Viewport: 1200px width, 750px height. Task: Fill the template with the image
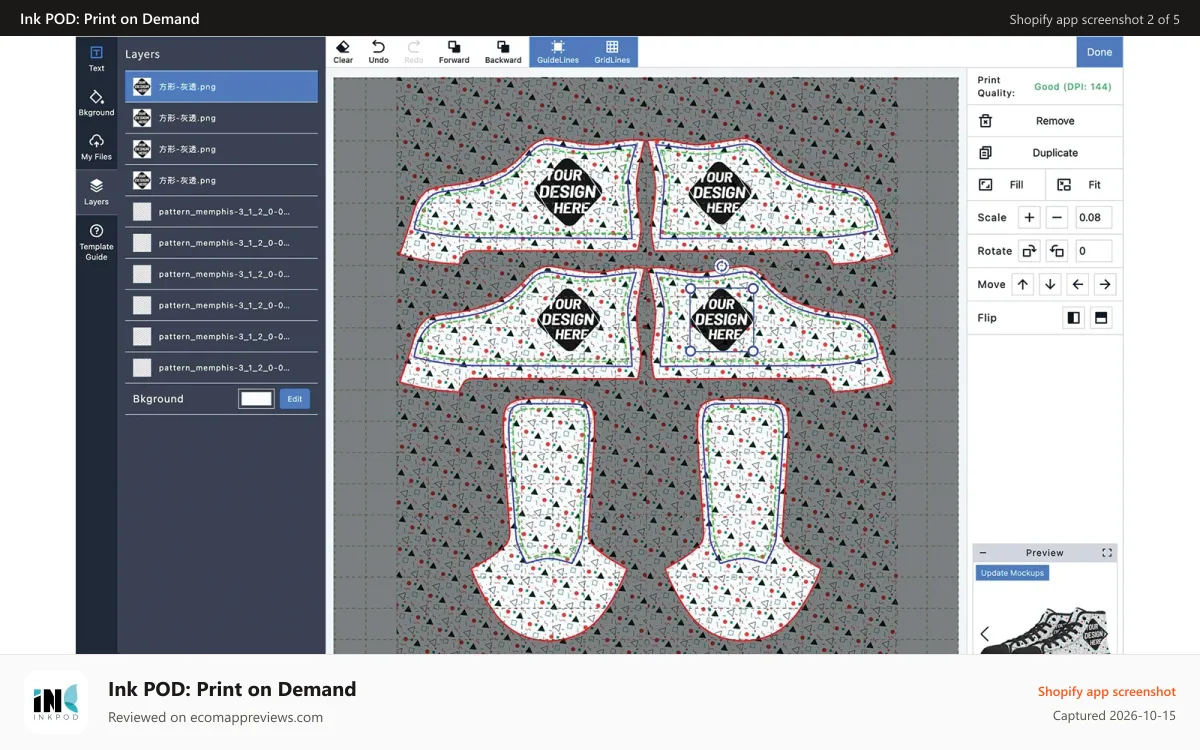click(1006, 185)
